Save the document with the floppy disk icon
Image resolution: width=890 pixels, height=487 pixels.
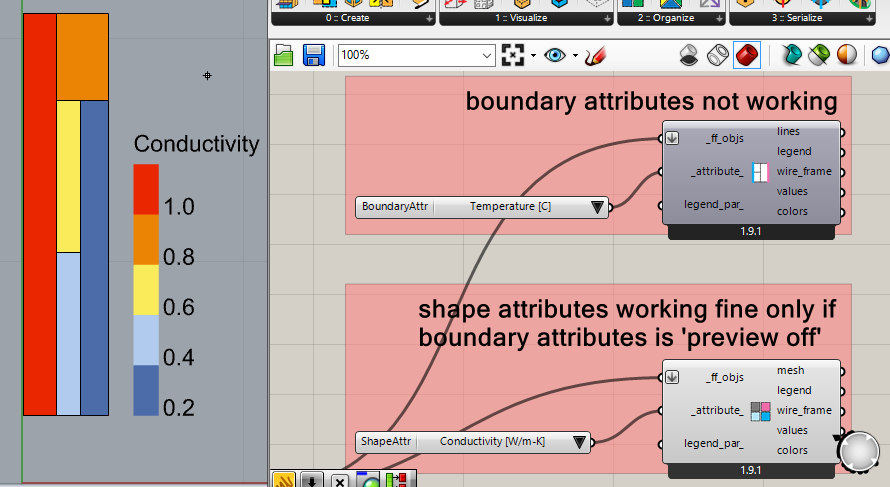click(x=313, y=55)
